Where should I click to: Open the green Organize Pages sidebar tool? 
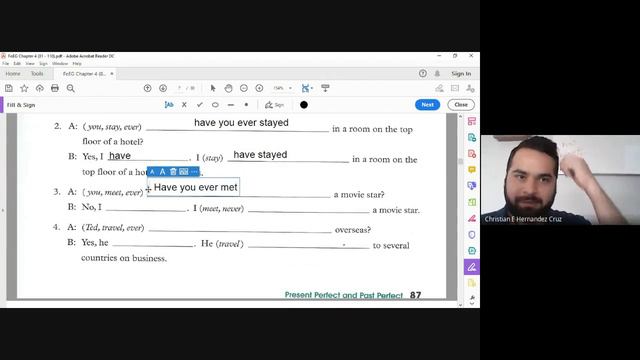tap(472, 202)
